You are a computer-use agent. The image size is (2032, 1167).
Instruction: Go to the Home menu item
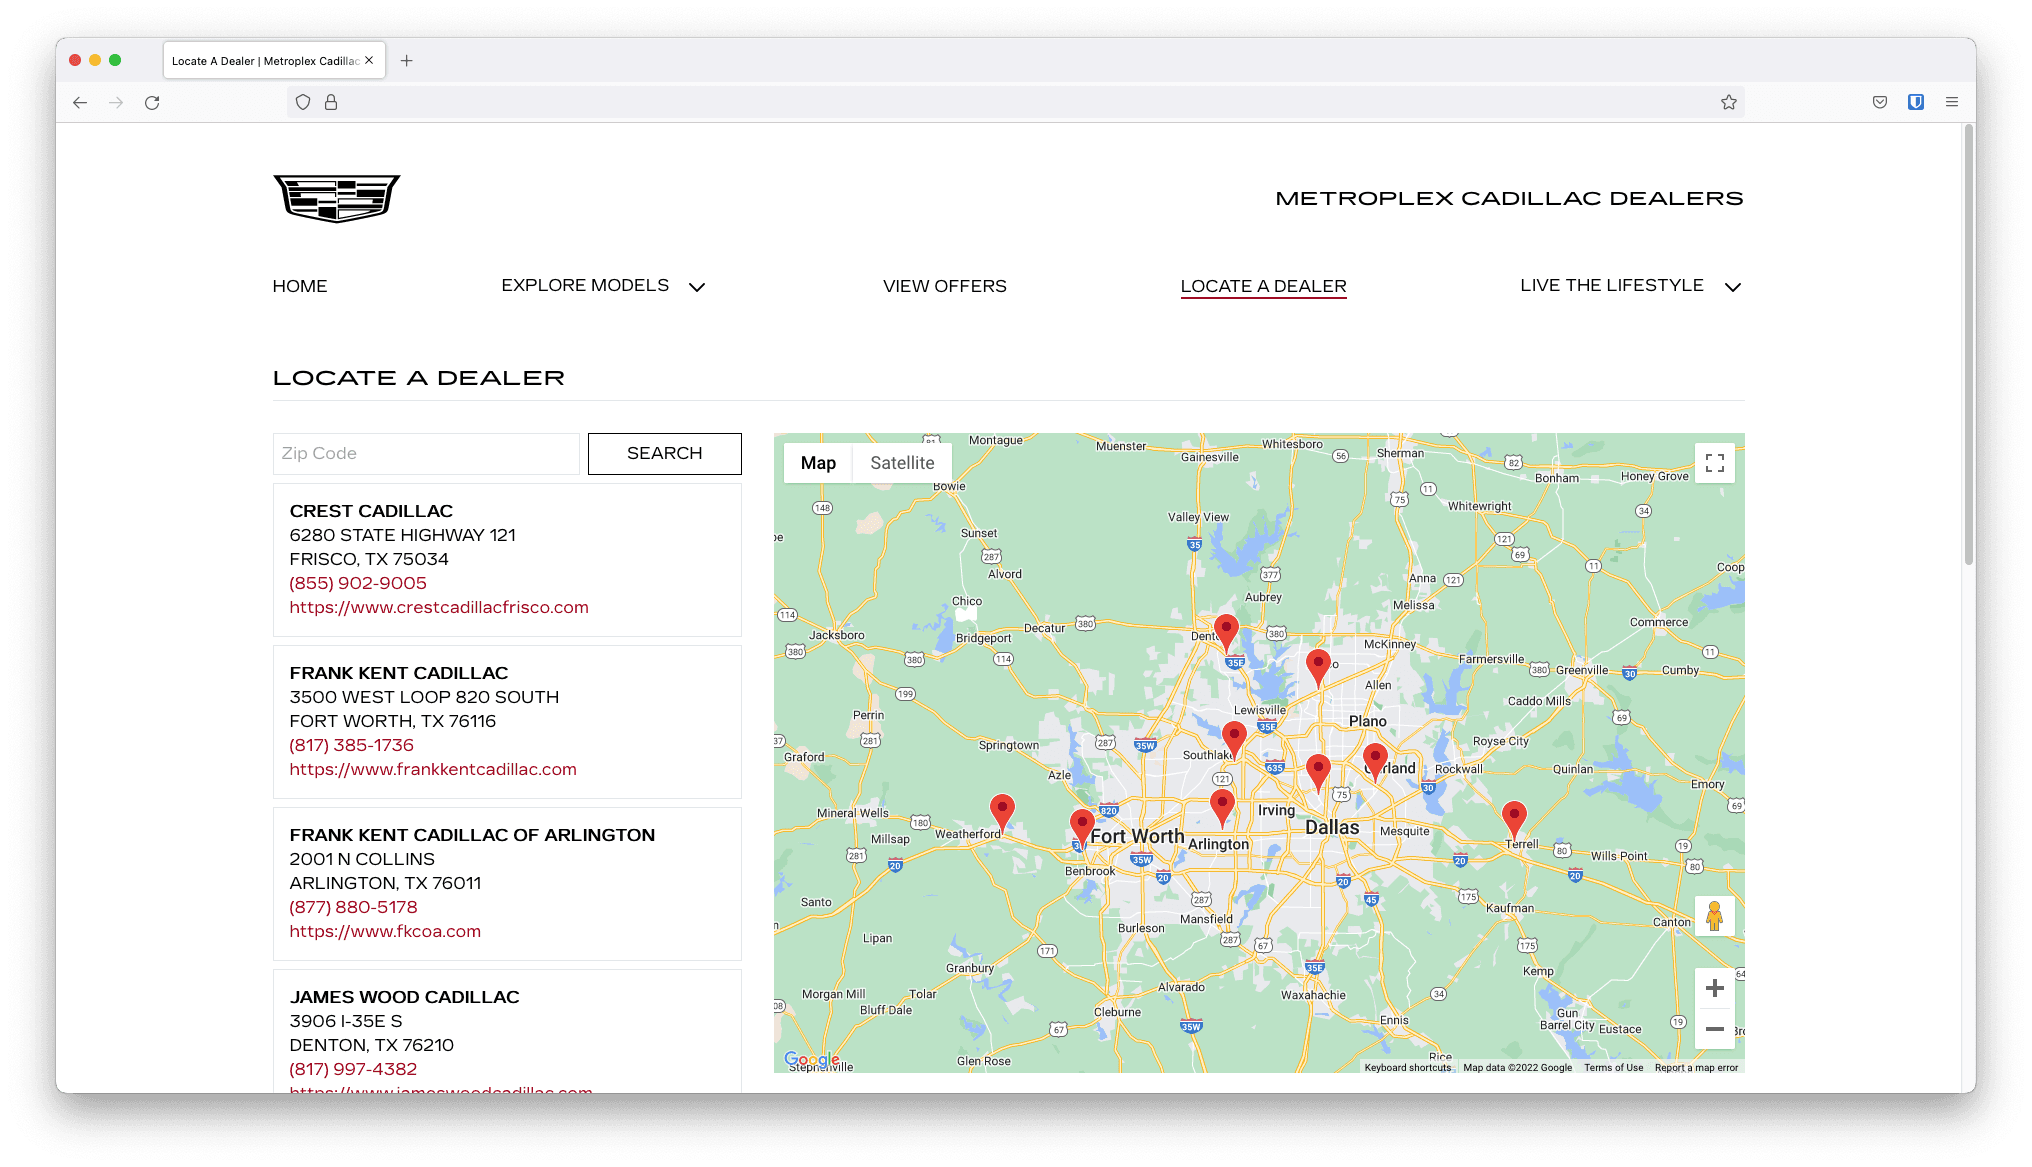[300, 286]
